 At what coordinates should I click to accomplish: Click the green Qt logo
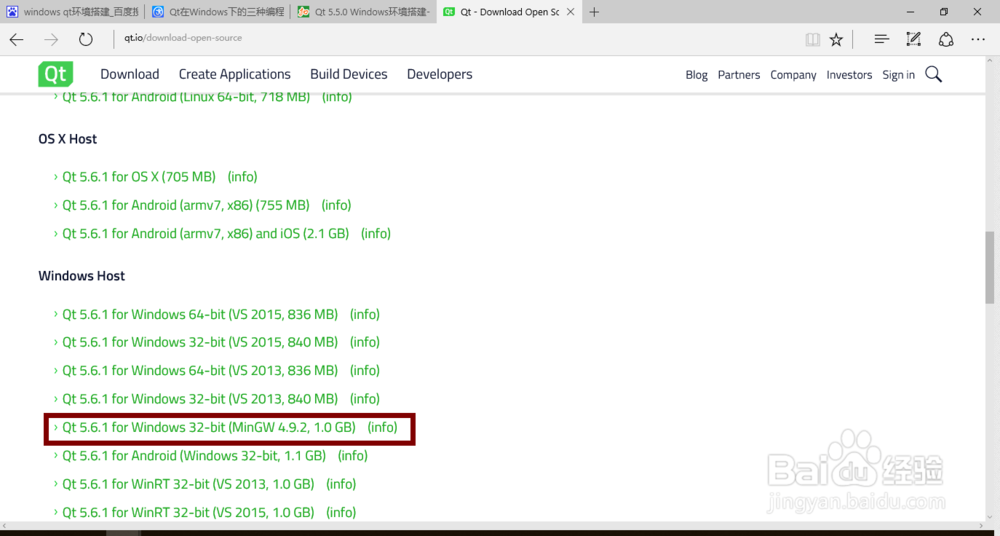coord(55,74)
